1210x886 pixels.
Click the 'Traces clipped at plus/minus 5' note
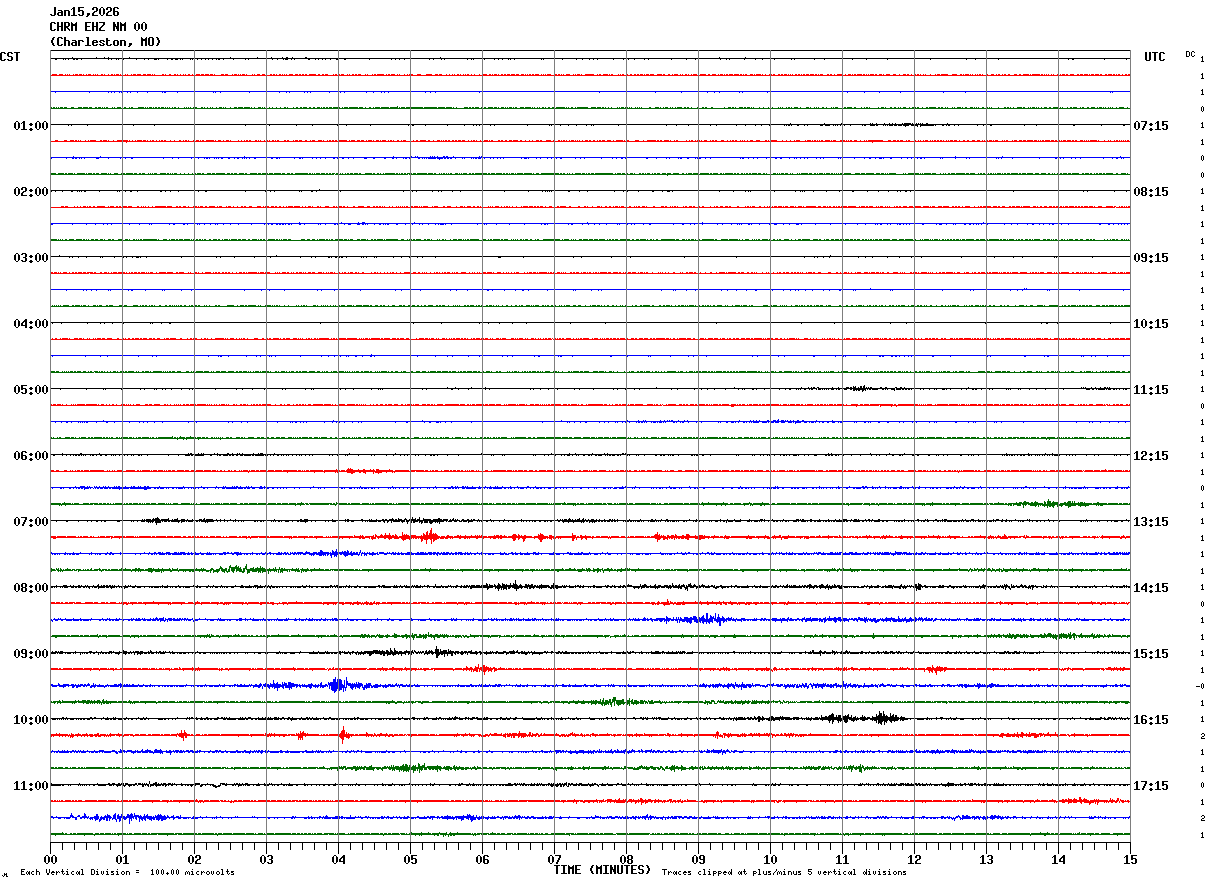click(785, 873)
